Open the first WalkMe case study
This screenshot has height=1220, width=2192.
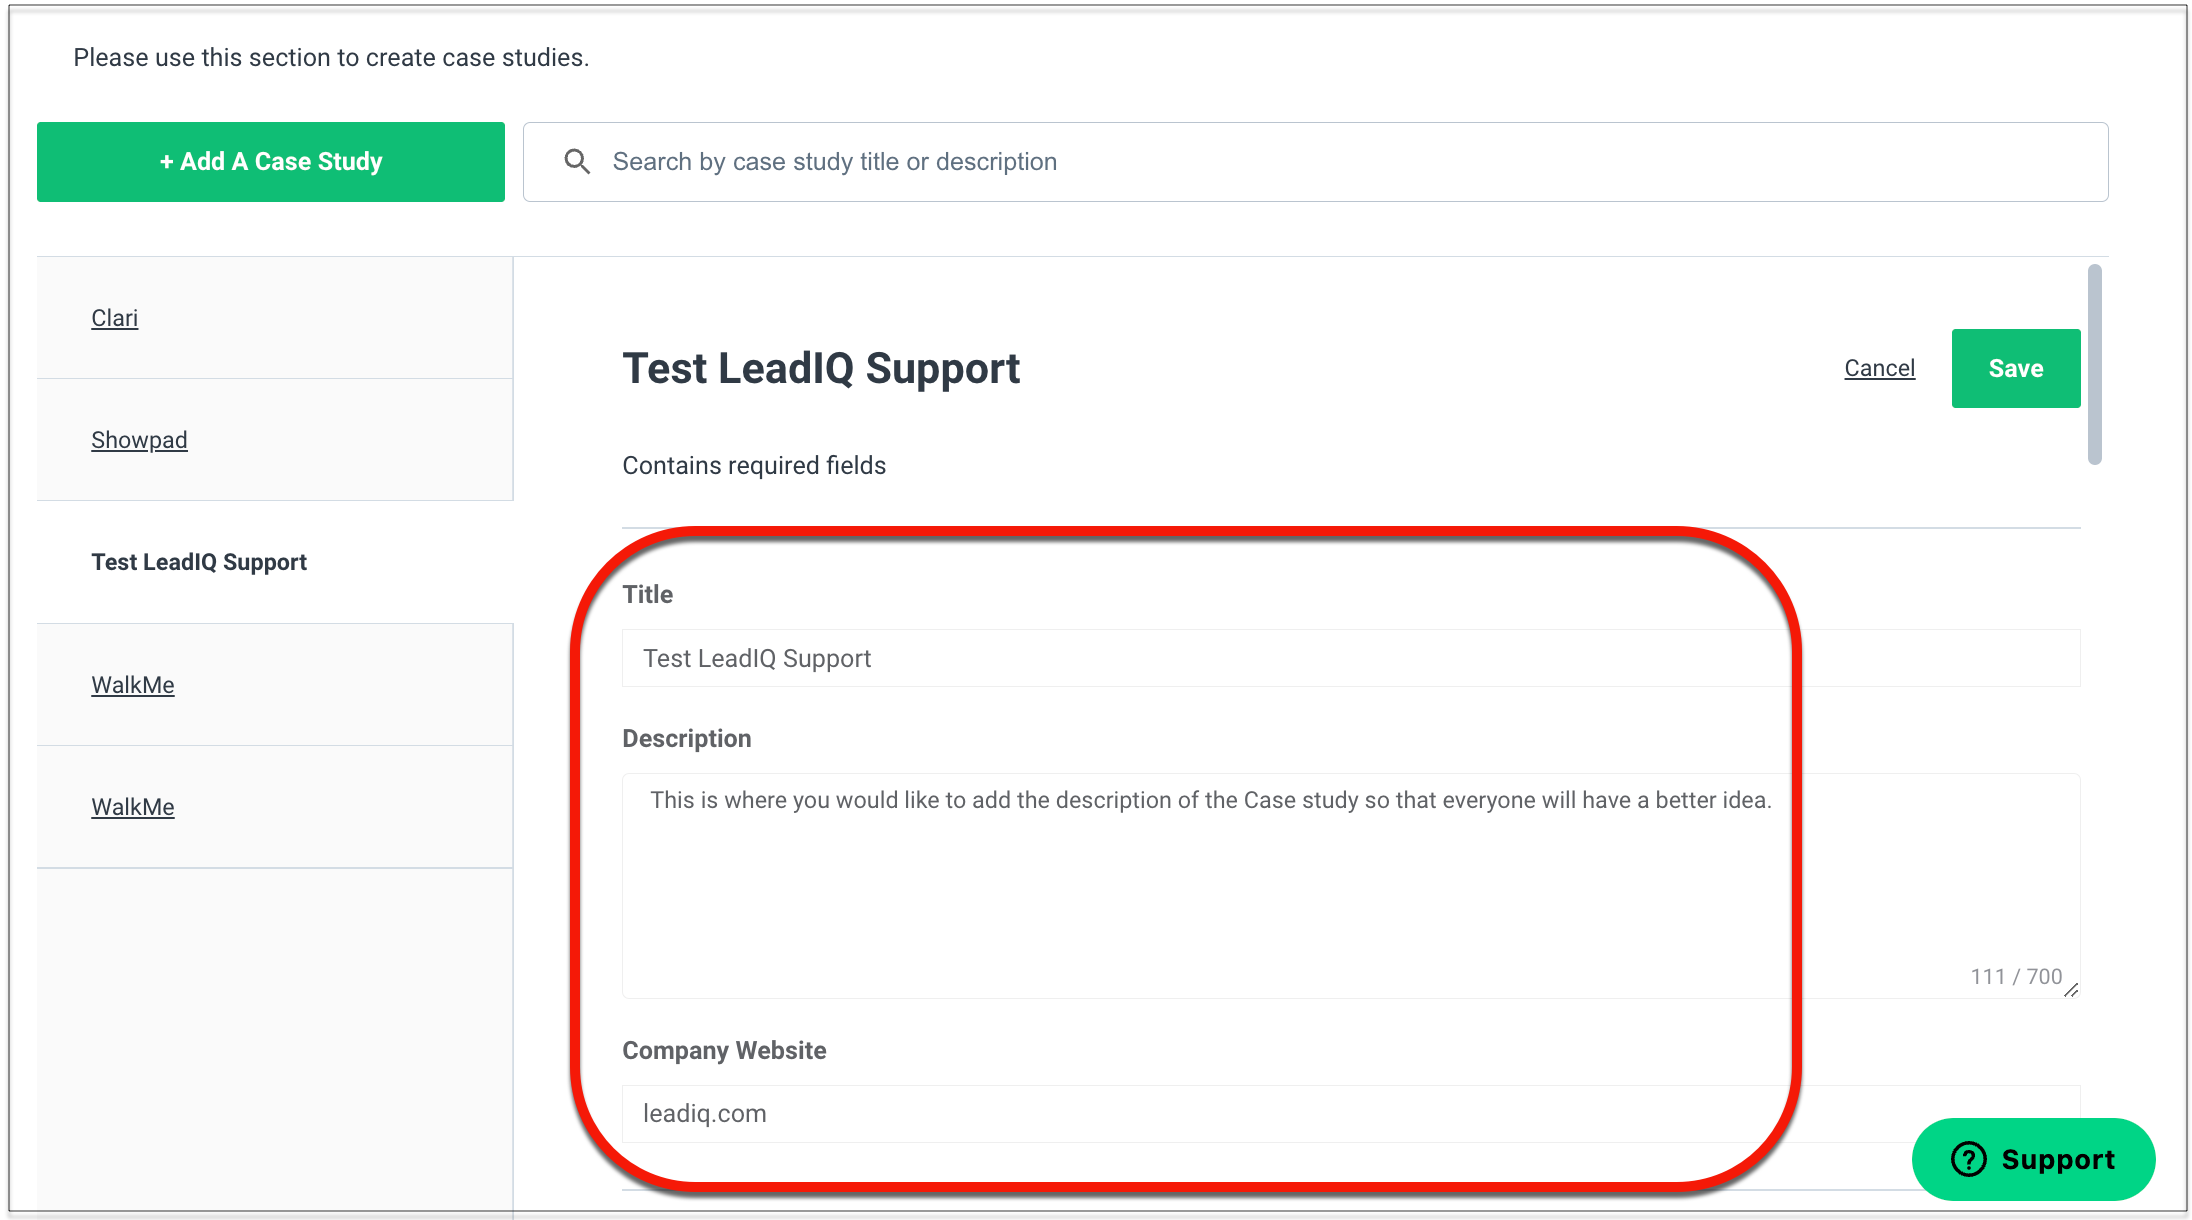point(133,685)
